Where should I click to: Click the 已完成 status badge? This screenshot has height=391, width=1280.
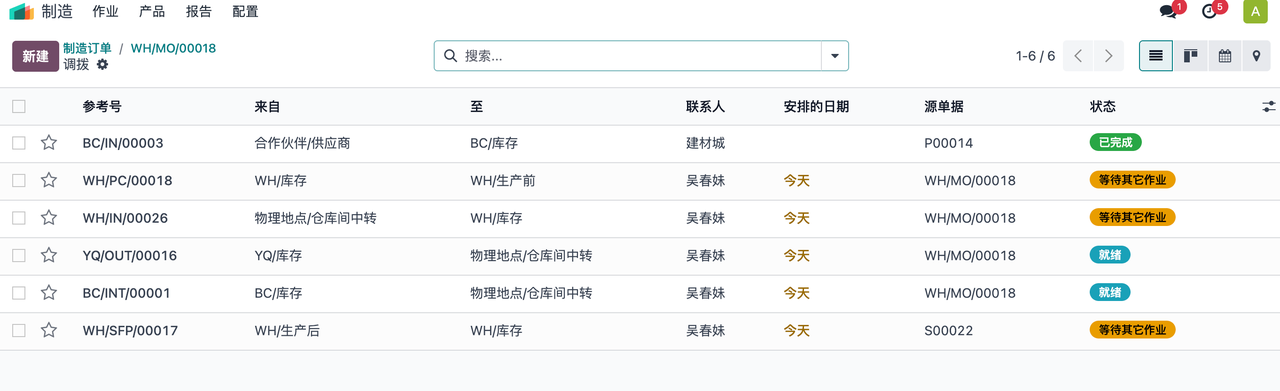click(1115, 143)
